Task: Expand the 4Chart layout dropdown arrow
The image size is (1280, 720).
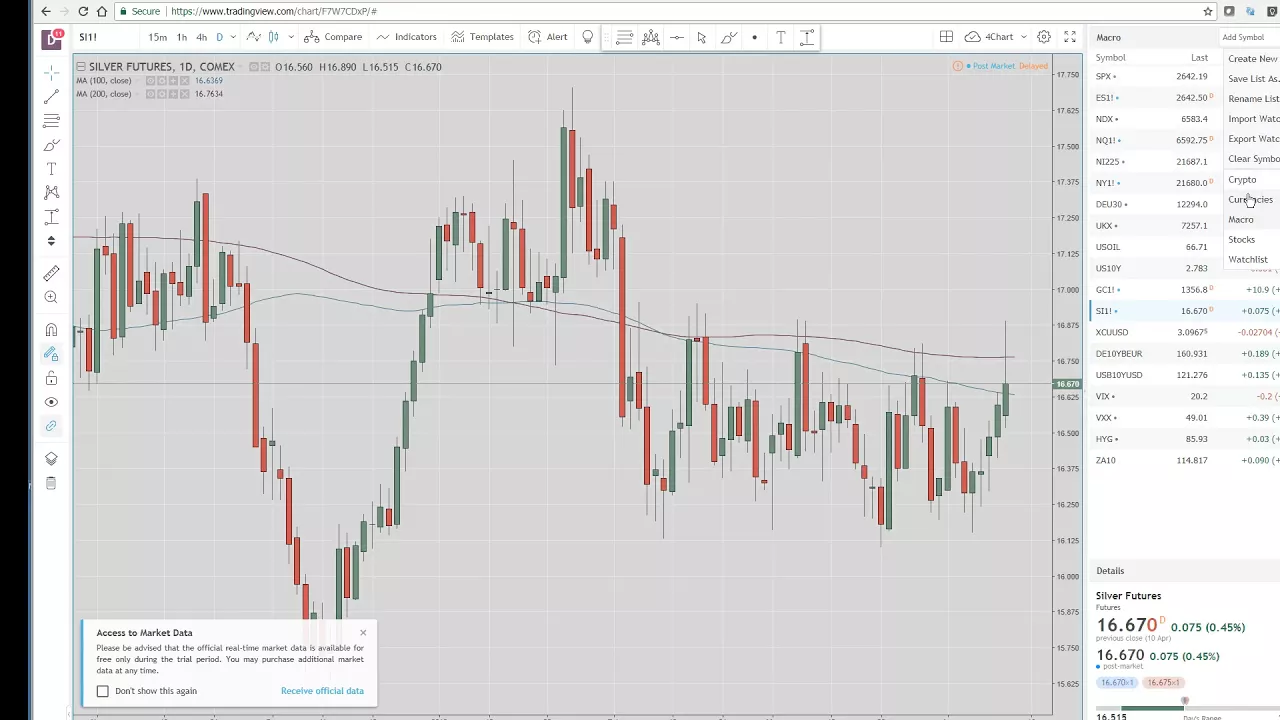Action: point(1023,37)
